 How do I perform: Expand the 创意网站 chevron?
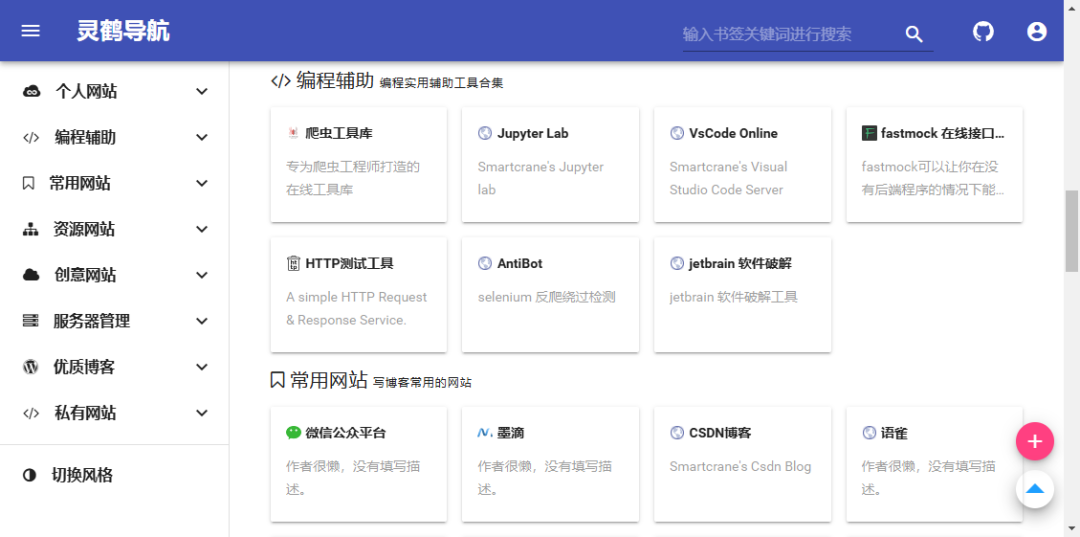(x=202, y=275)
